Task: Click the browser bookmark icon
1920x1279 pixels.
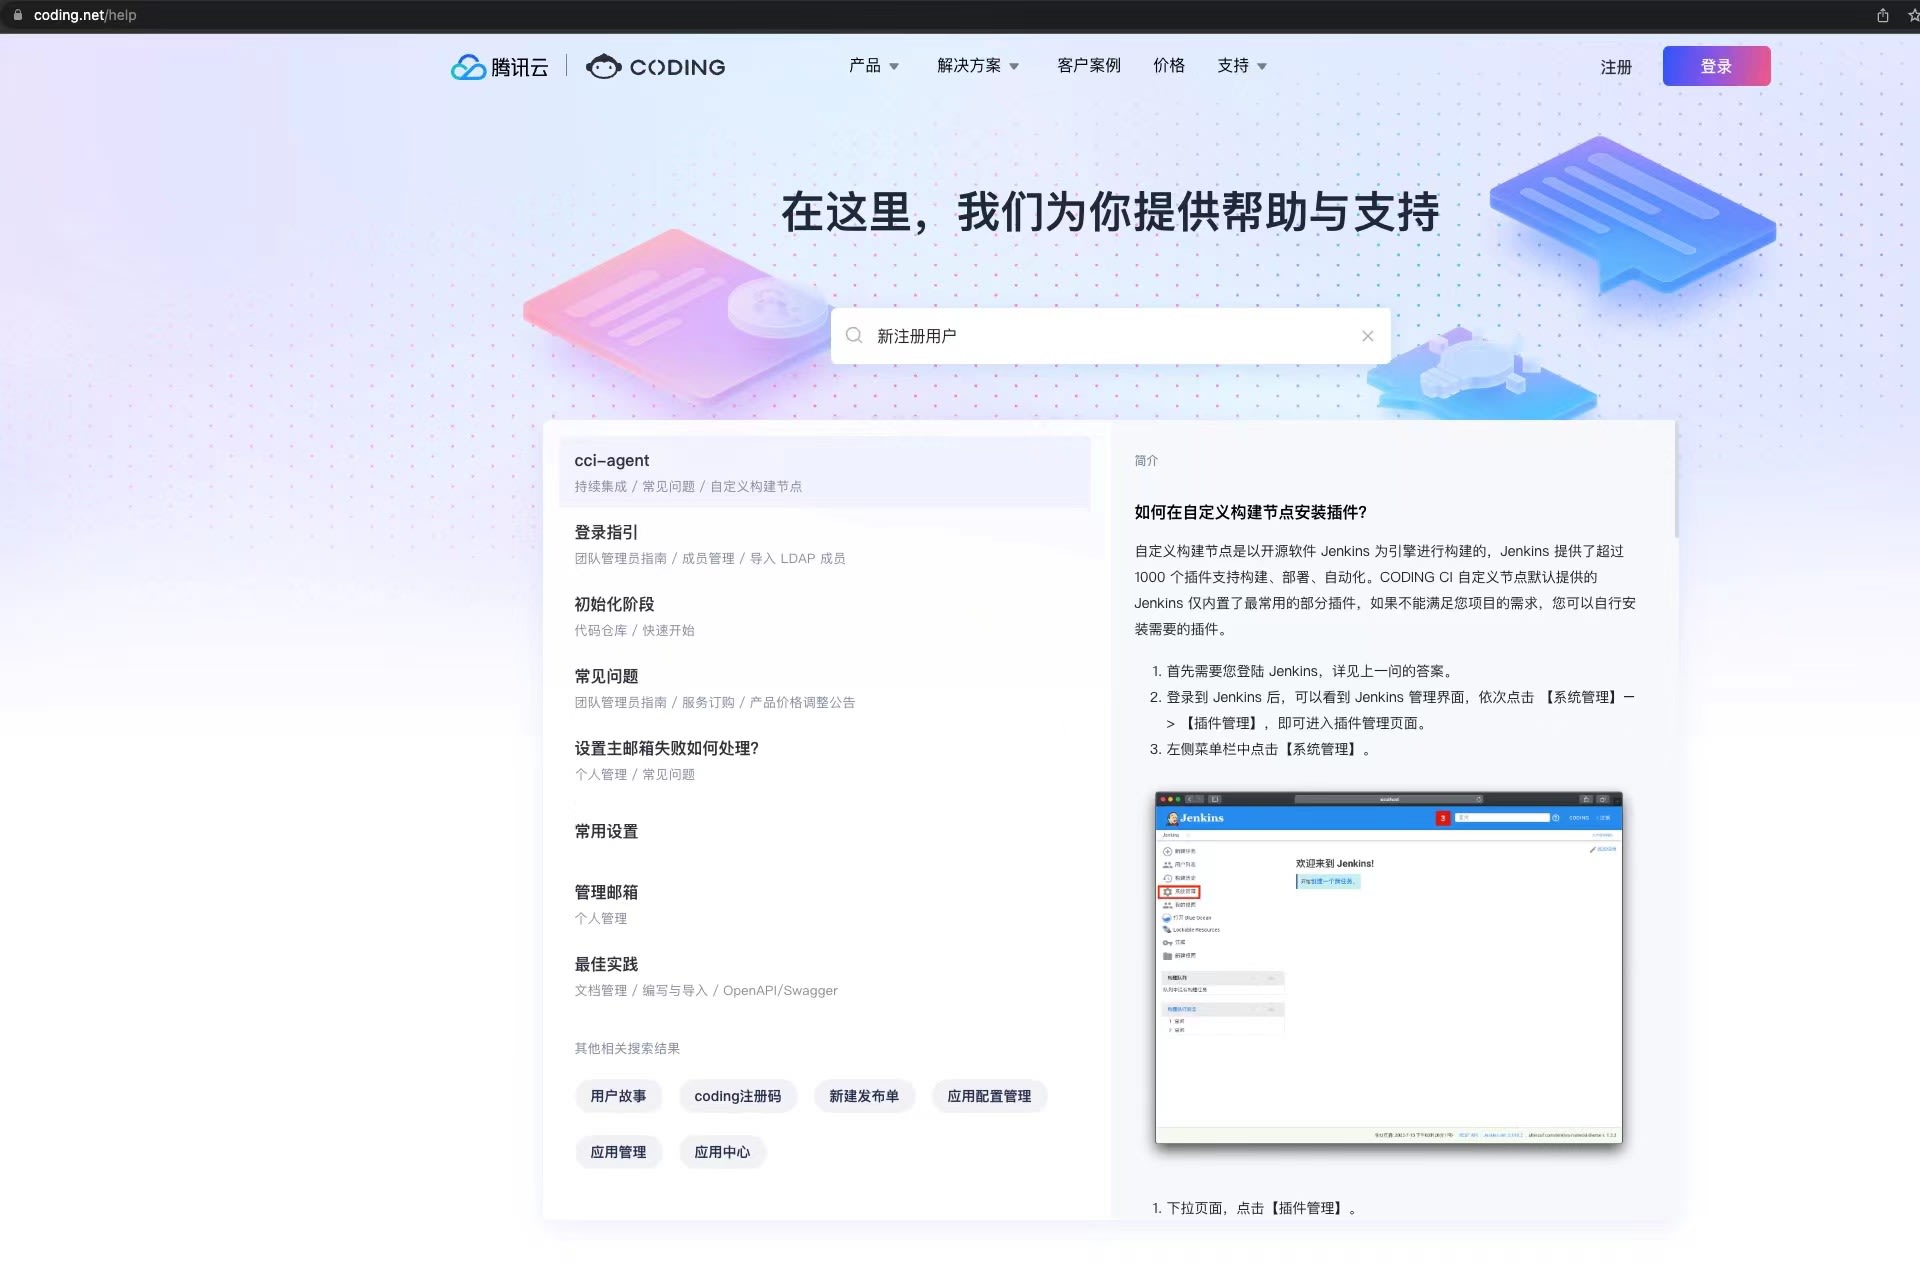Action: 1911,14
